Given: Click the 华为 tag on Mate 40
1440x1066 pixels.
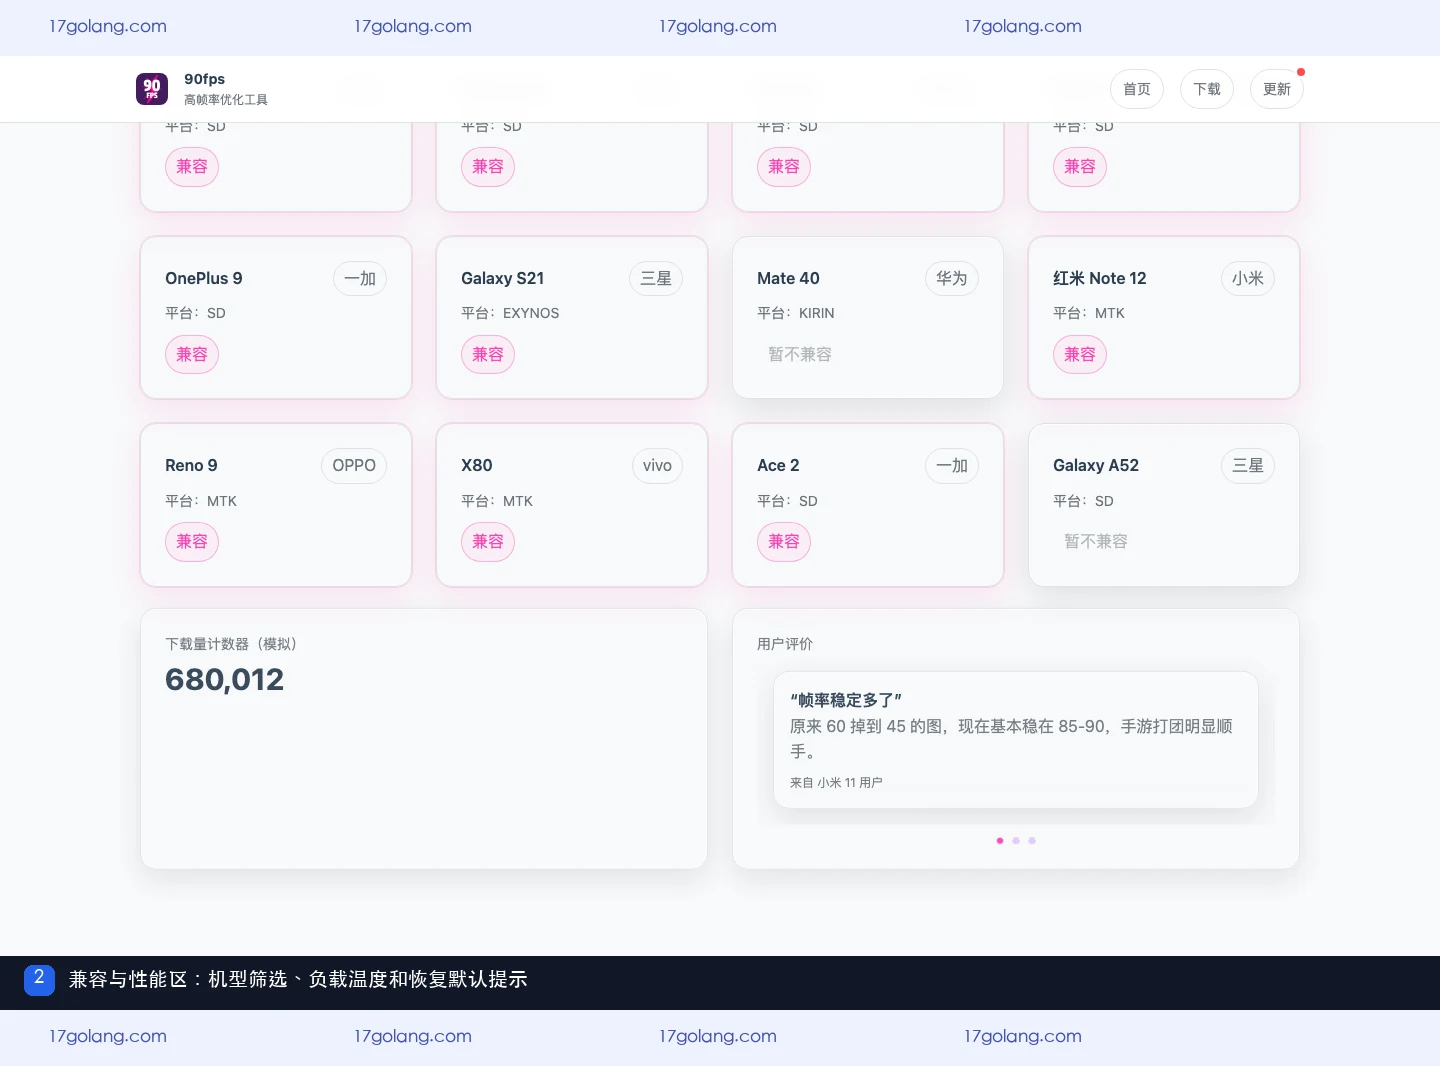Looking at the screenshot, I should (x=952, y=278).
